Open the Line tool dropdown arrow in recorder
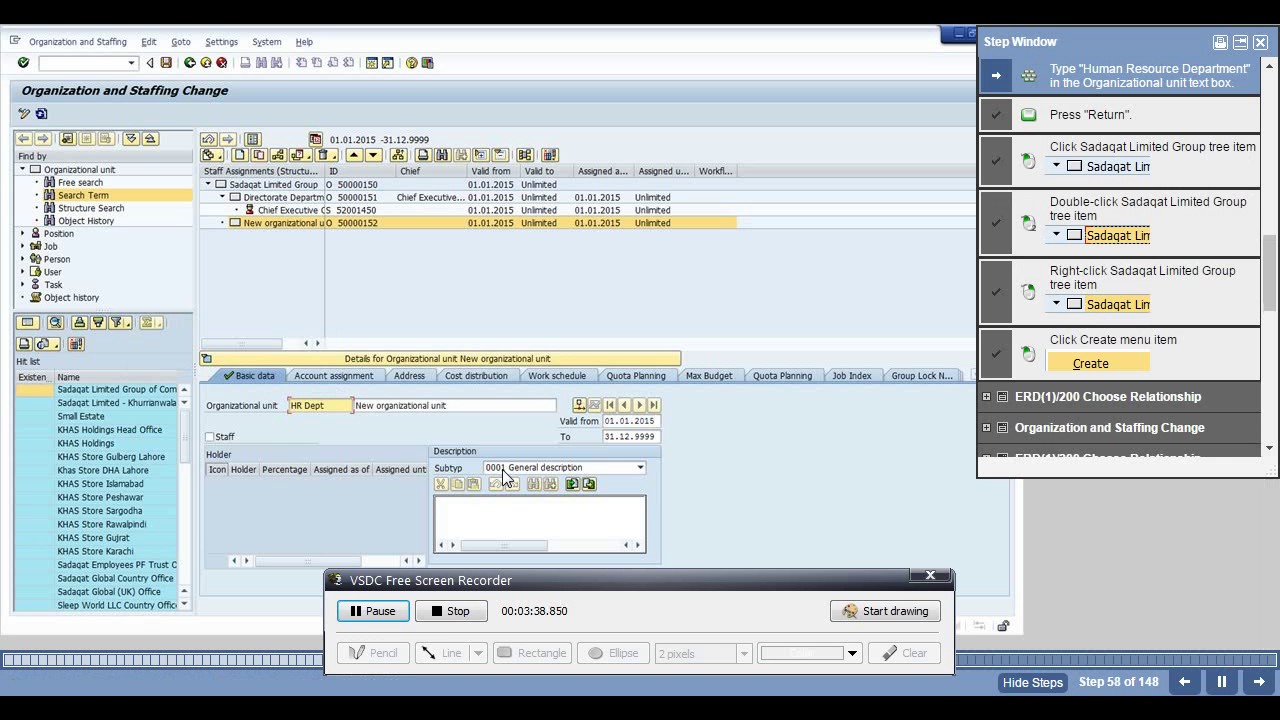 coord(478,653)
